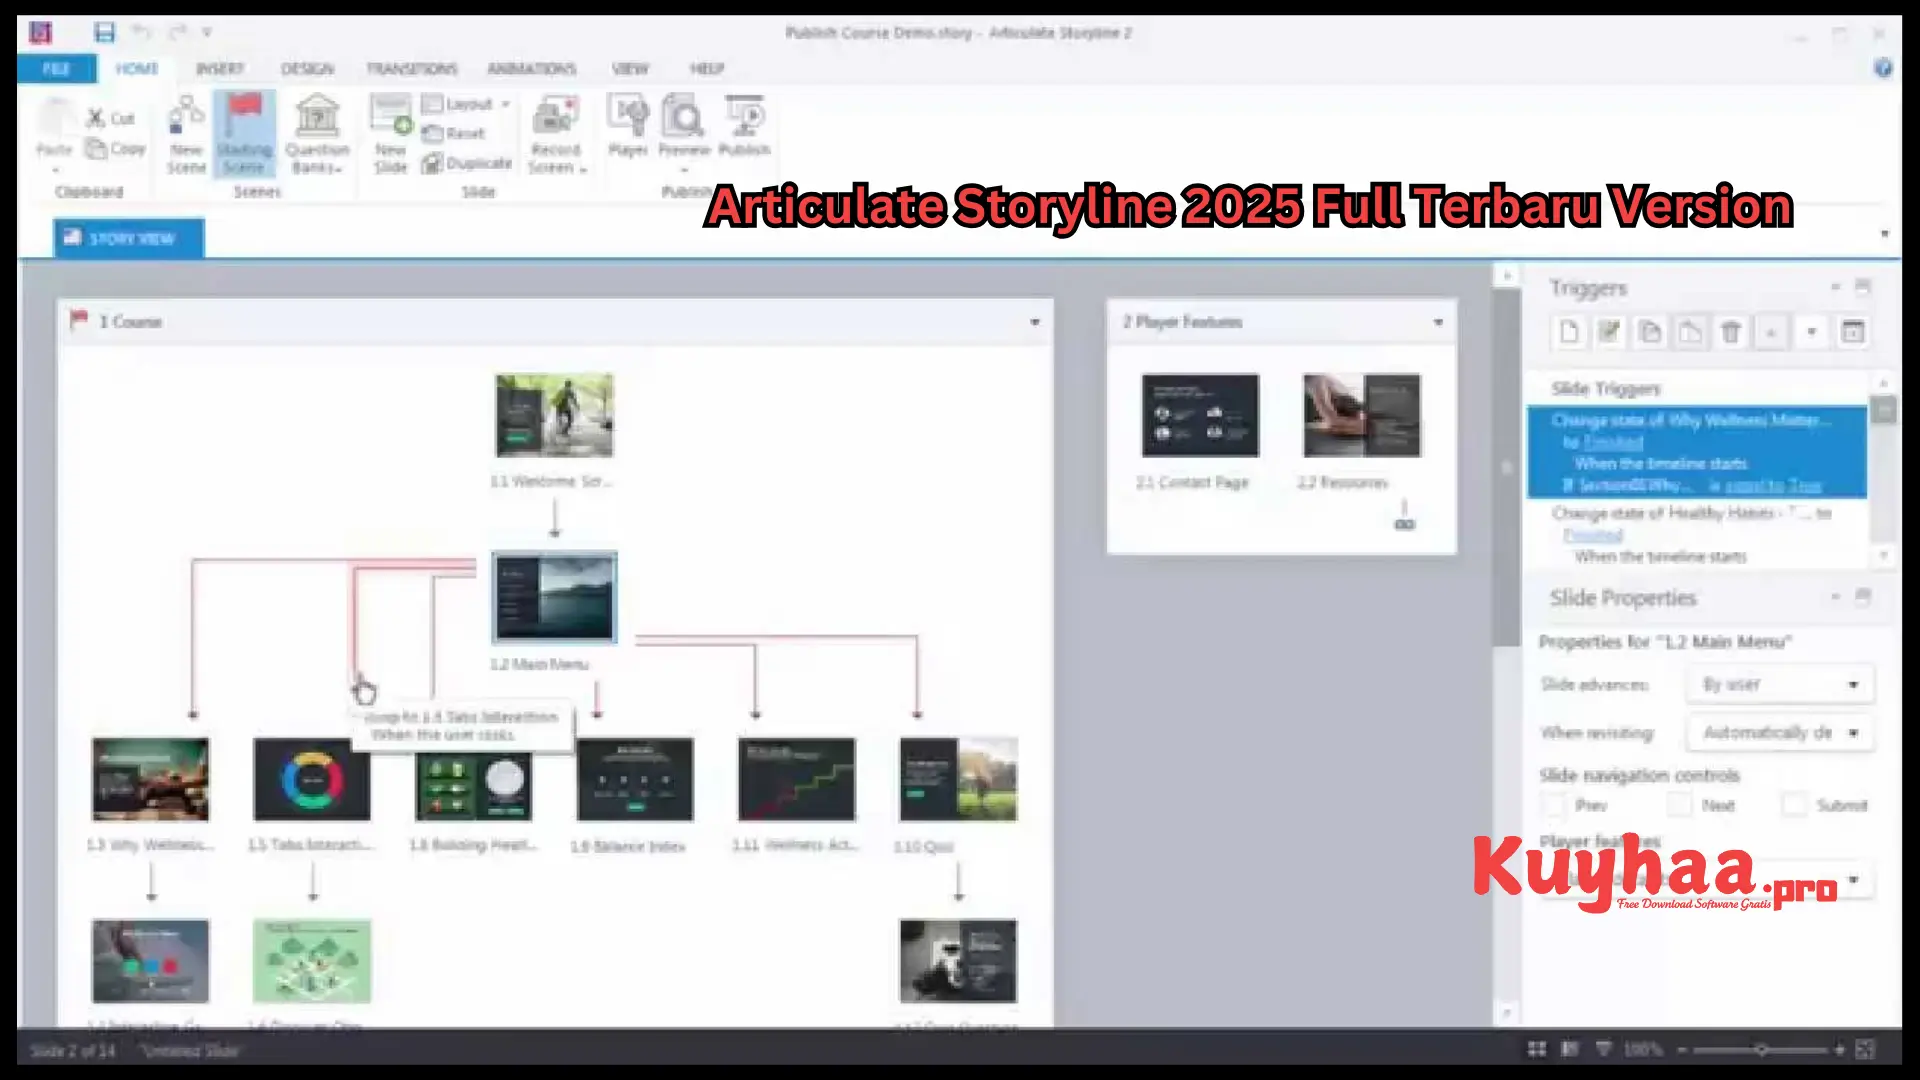
Task: Toggle the Next navigation checkbox
Action: coord(1680,805)
